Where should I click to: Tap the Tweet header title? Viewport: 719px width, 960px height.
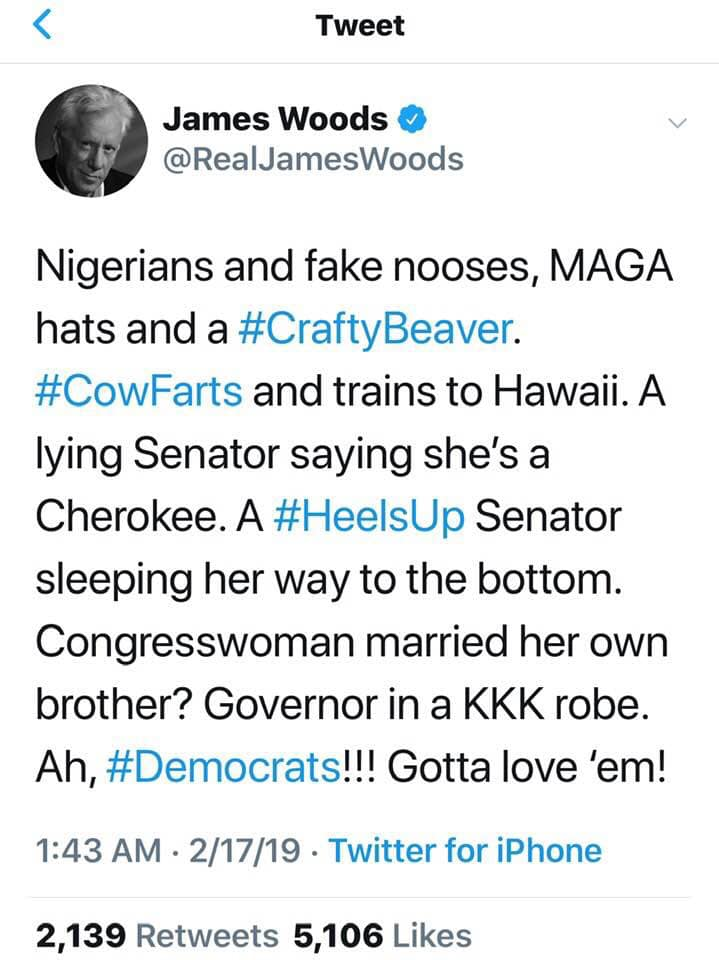[x=360, y=26]
